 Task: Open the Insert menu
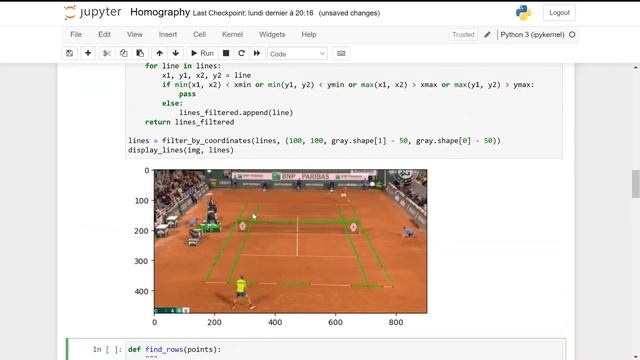(168, 35)
